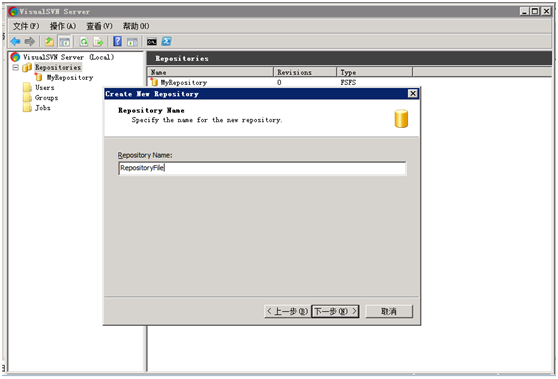Screen dimensions: 558x379
Task: Click MyRepository icon in the list pane
Action: tap(154, 82)
